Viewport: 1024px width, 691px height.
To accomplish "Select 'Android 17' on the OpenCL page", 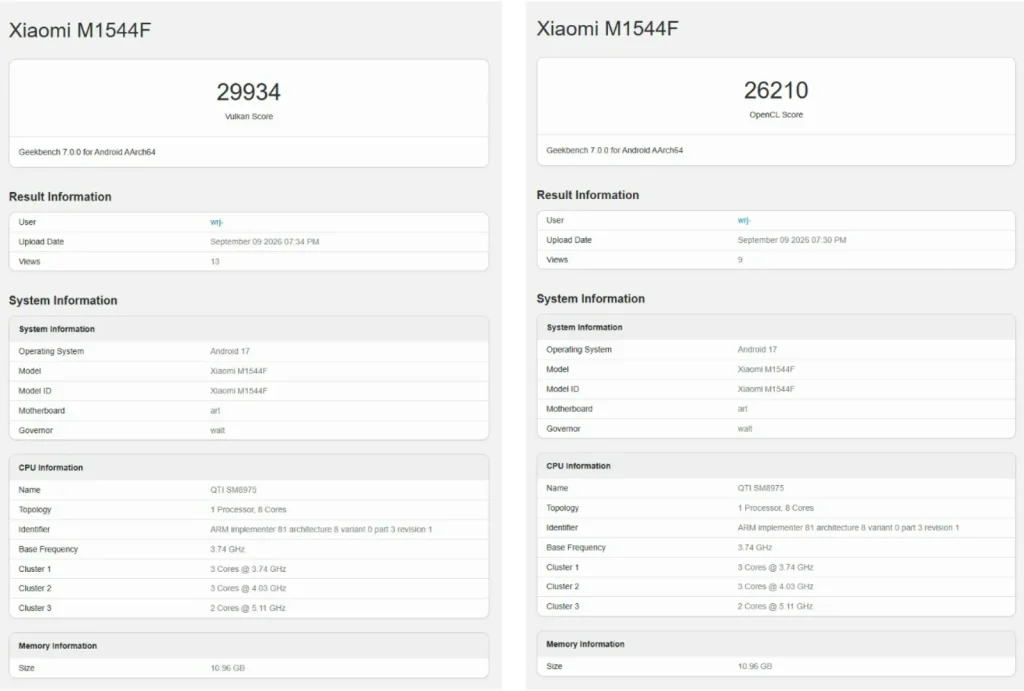I will pyautogui.click(x=757, y=349).
